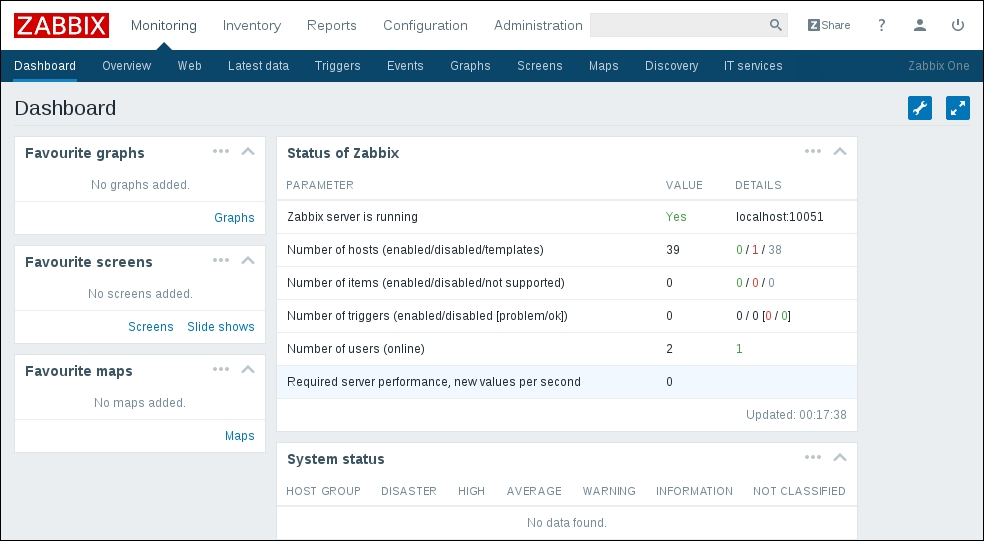This screenshot has width=984, height=541.
Task: Click into the top search field
Action: pyautogui.click(x=677, y=25)
